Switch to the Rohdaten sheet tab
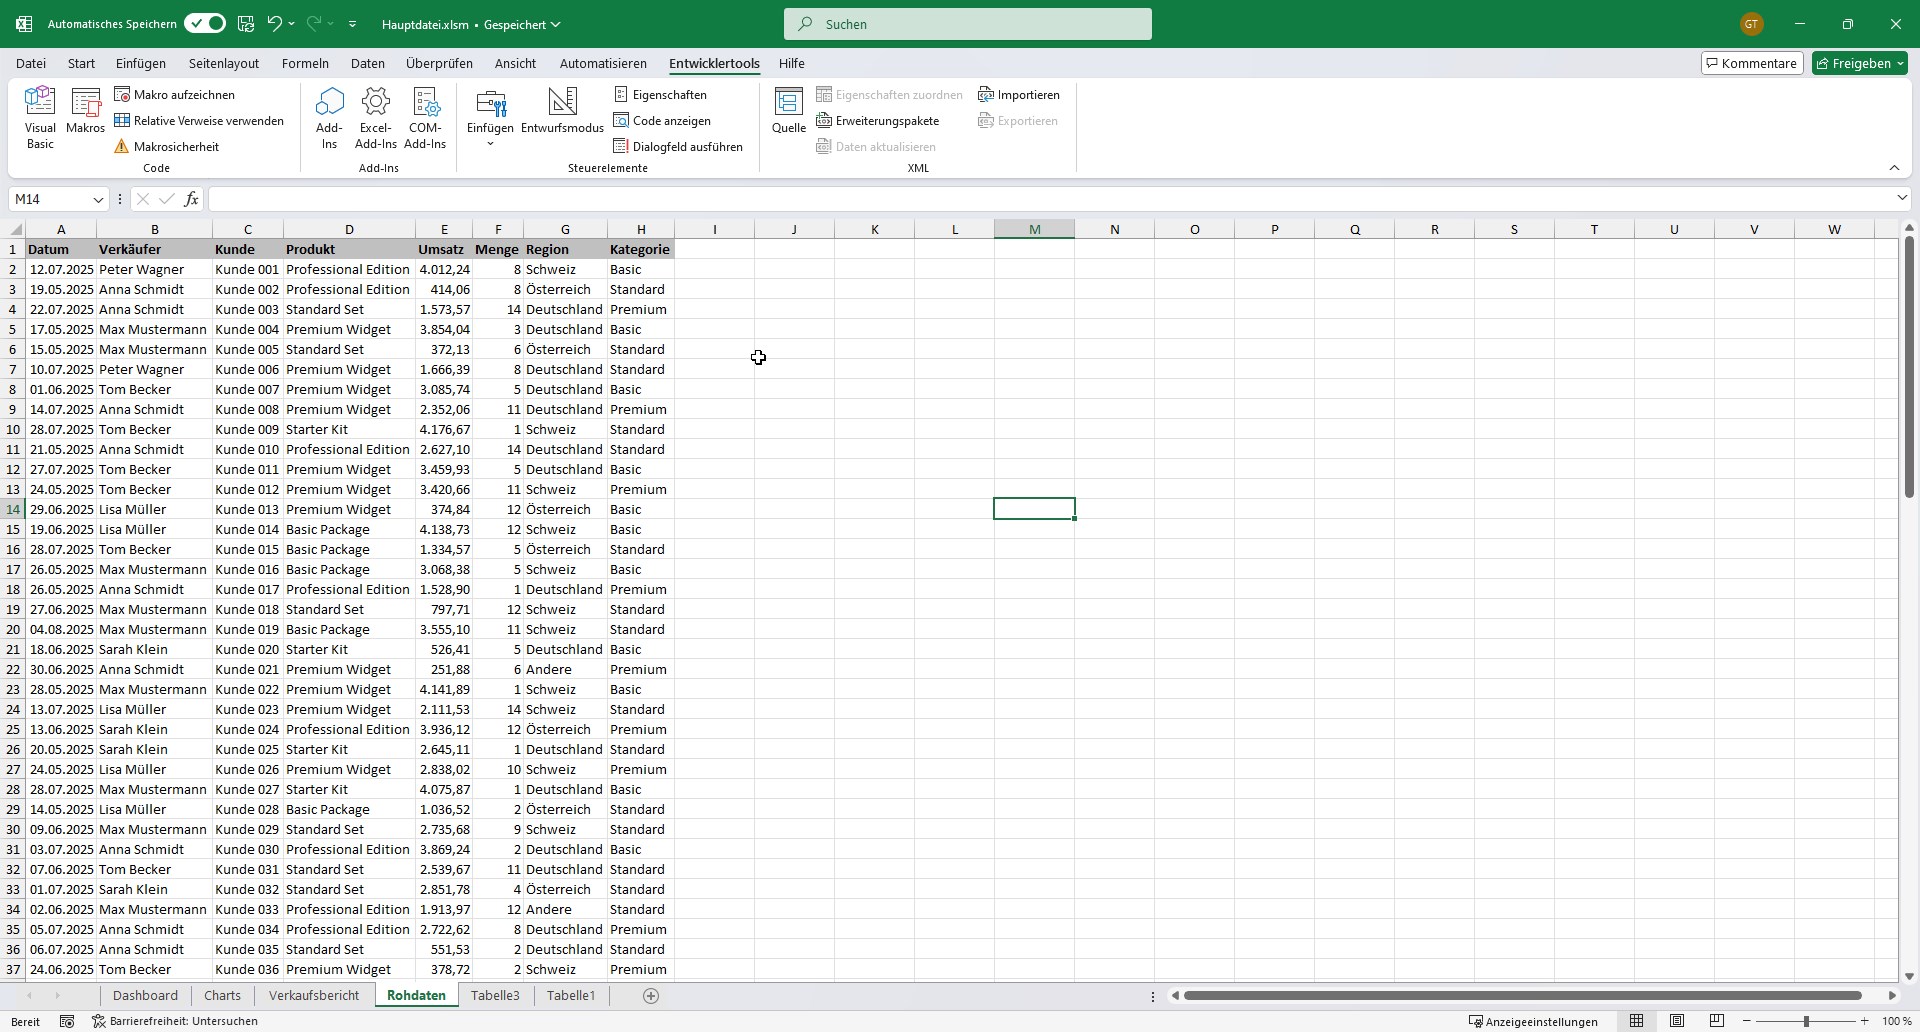Viewport: 1920px width, 1032px height. (416, 995)
